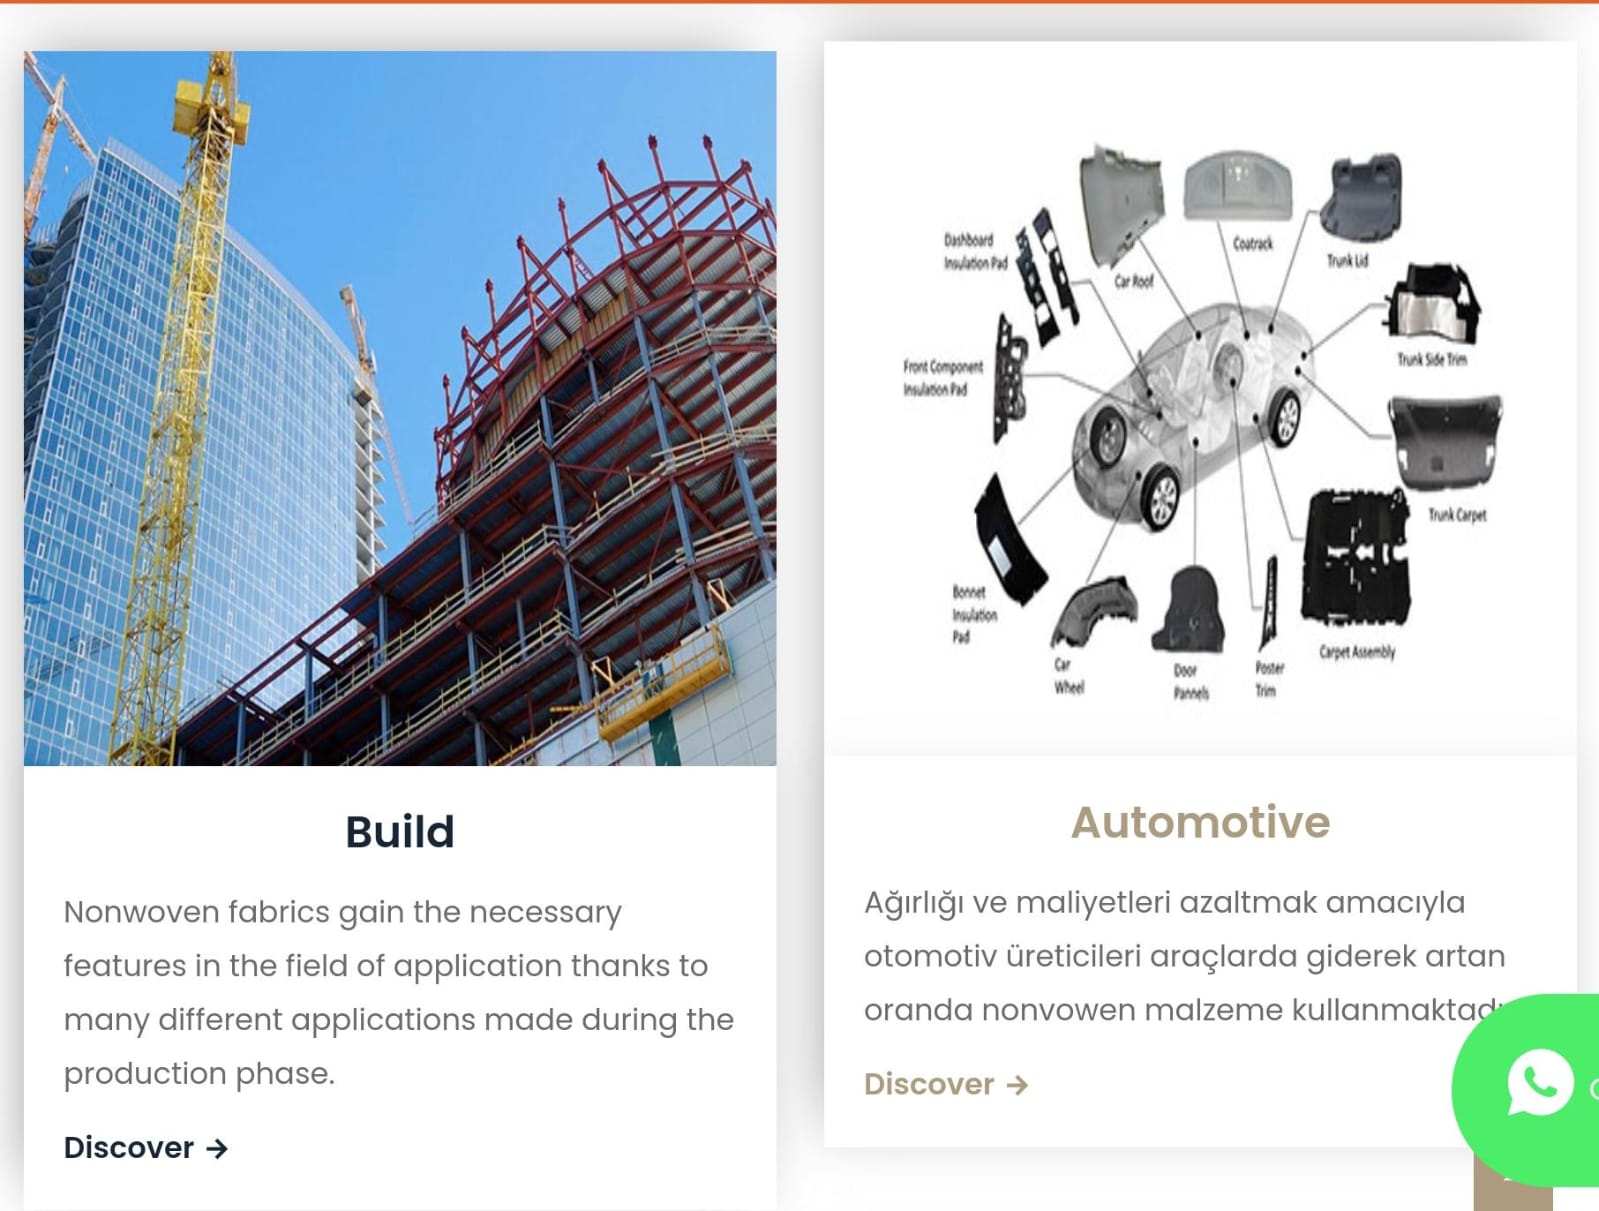Click the tan back-to-top button
This screenshot has width=1599, height=1211.
click(x=1512, y=1196)
